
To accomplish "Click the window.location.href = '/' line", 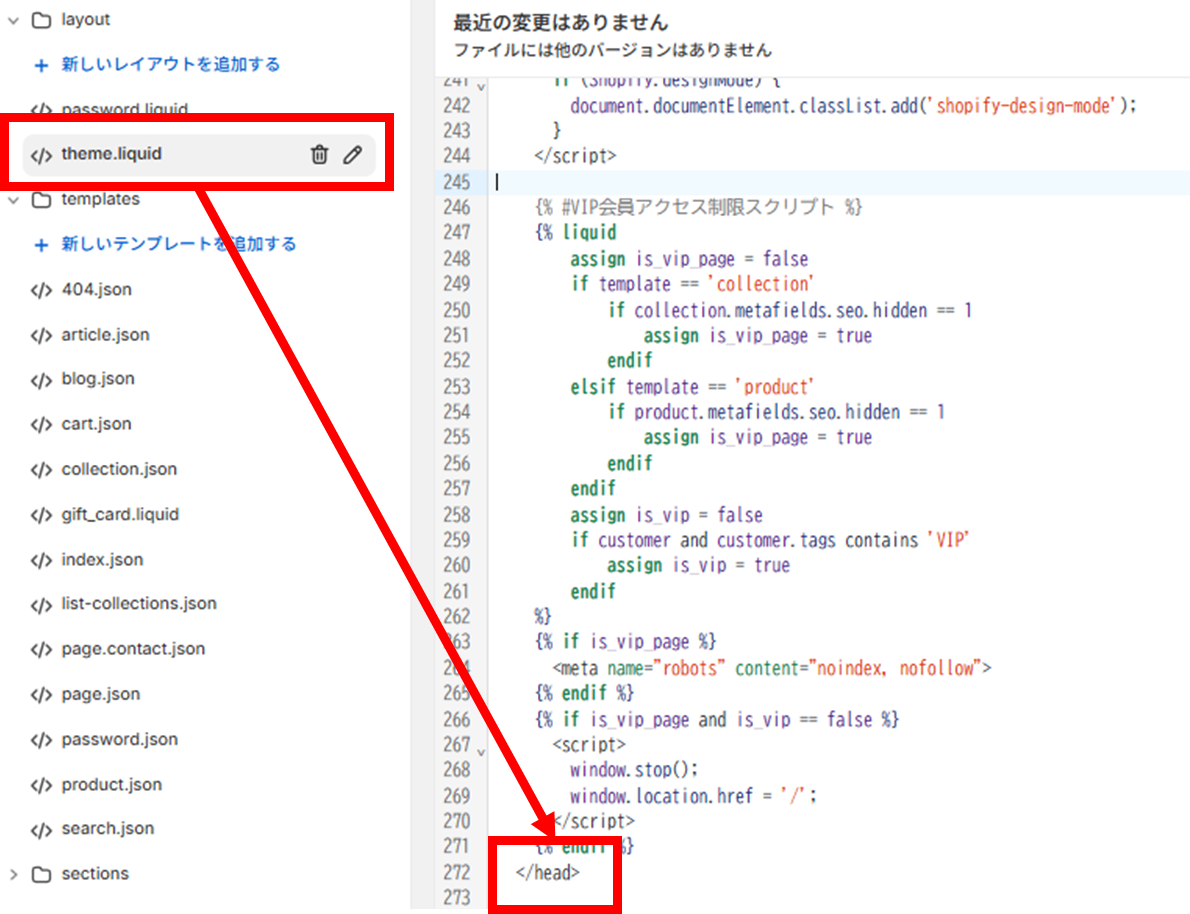I will click(x=694, y=796).
